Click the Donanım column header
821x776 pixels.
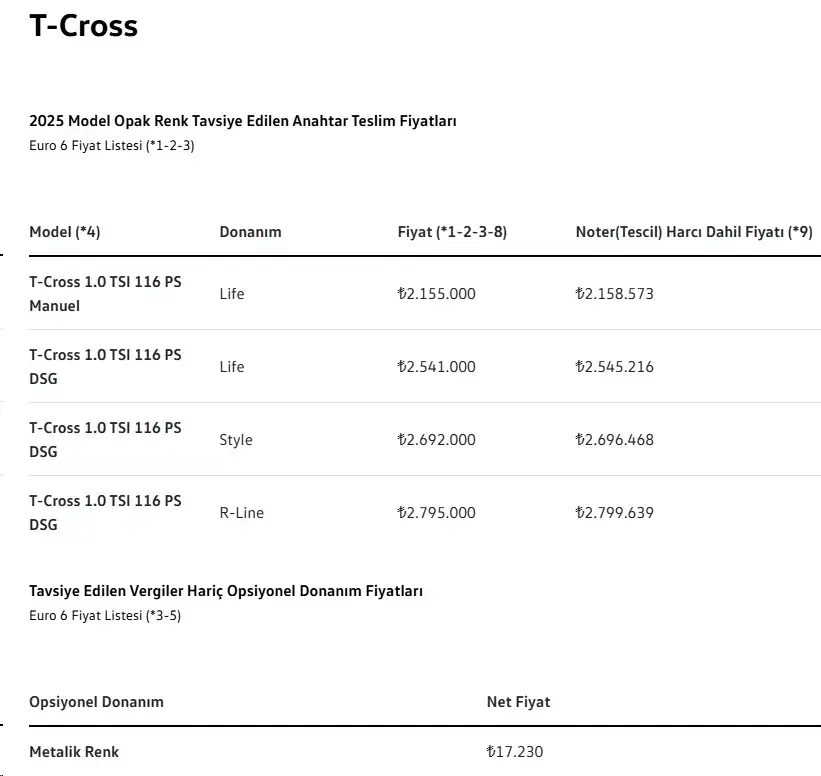tap(250, 232)
